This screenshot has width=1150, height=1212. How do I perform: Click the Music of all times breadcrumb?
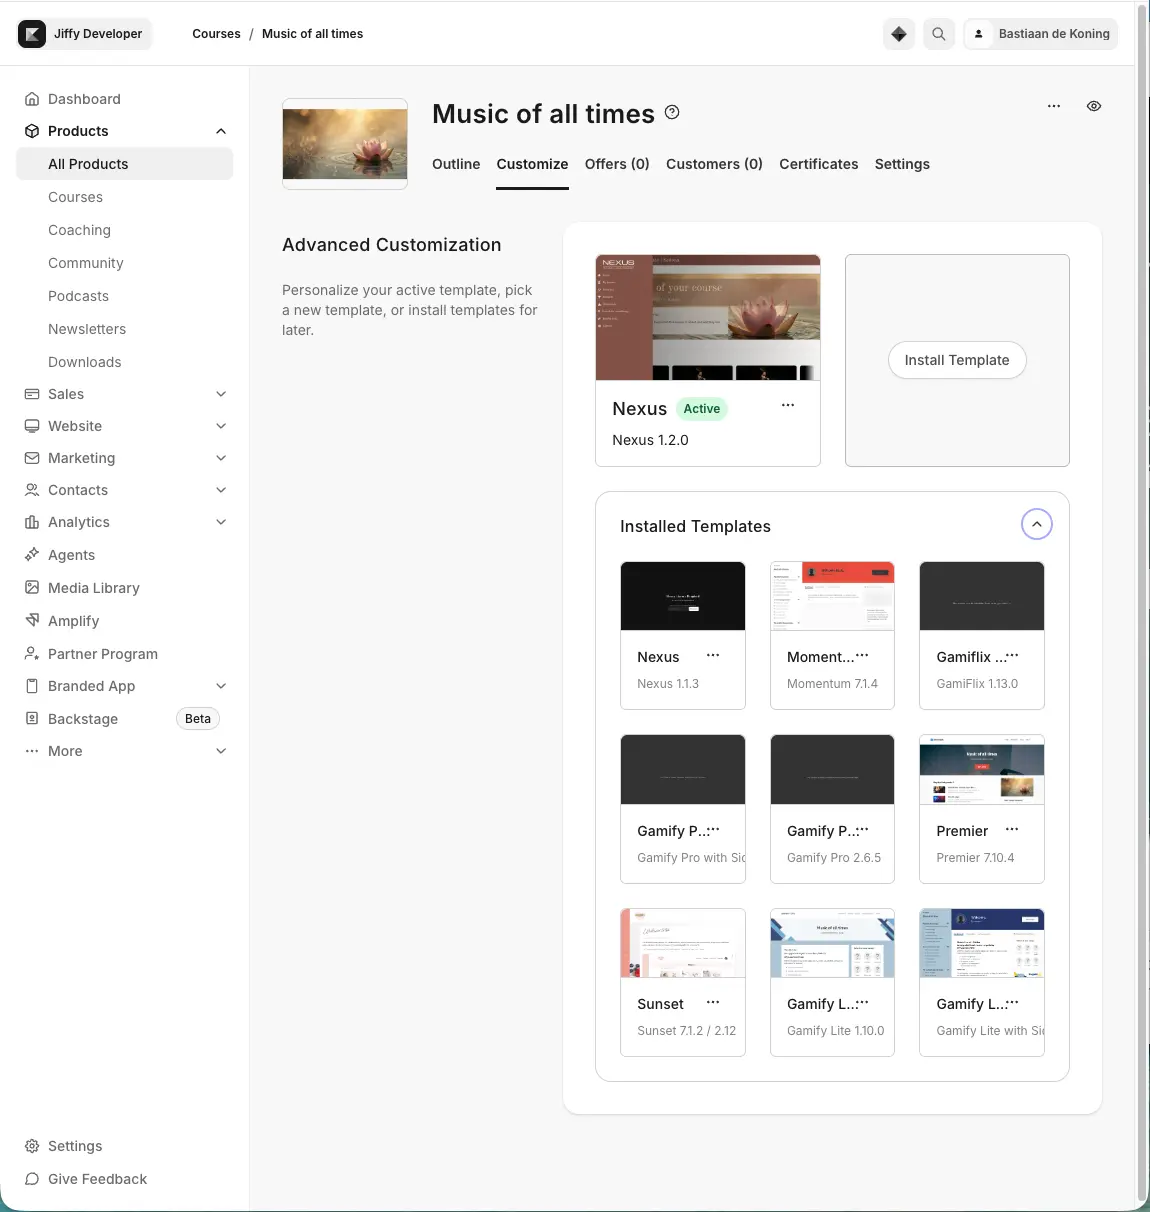(x=312, y=34)
